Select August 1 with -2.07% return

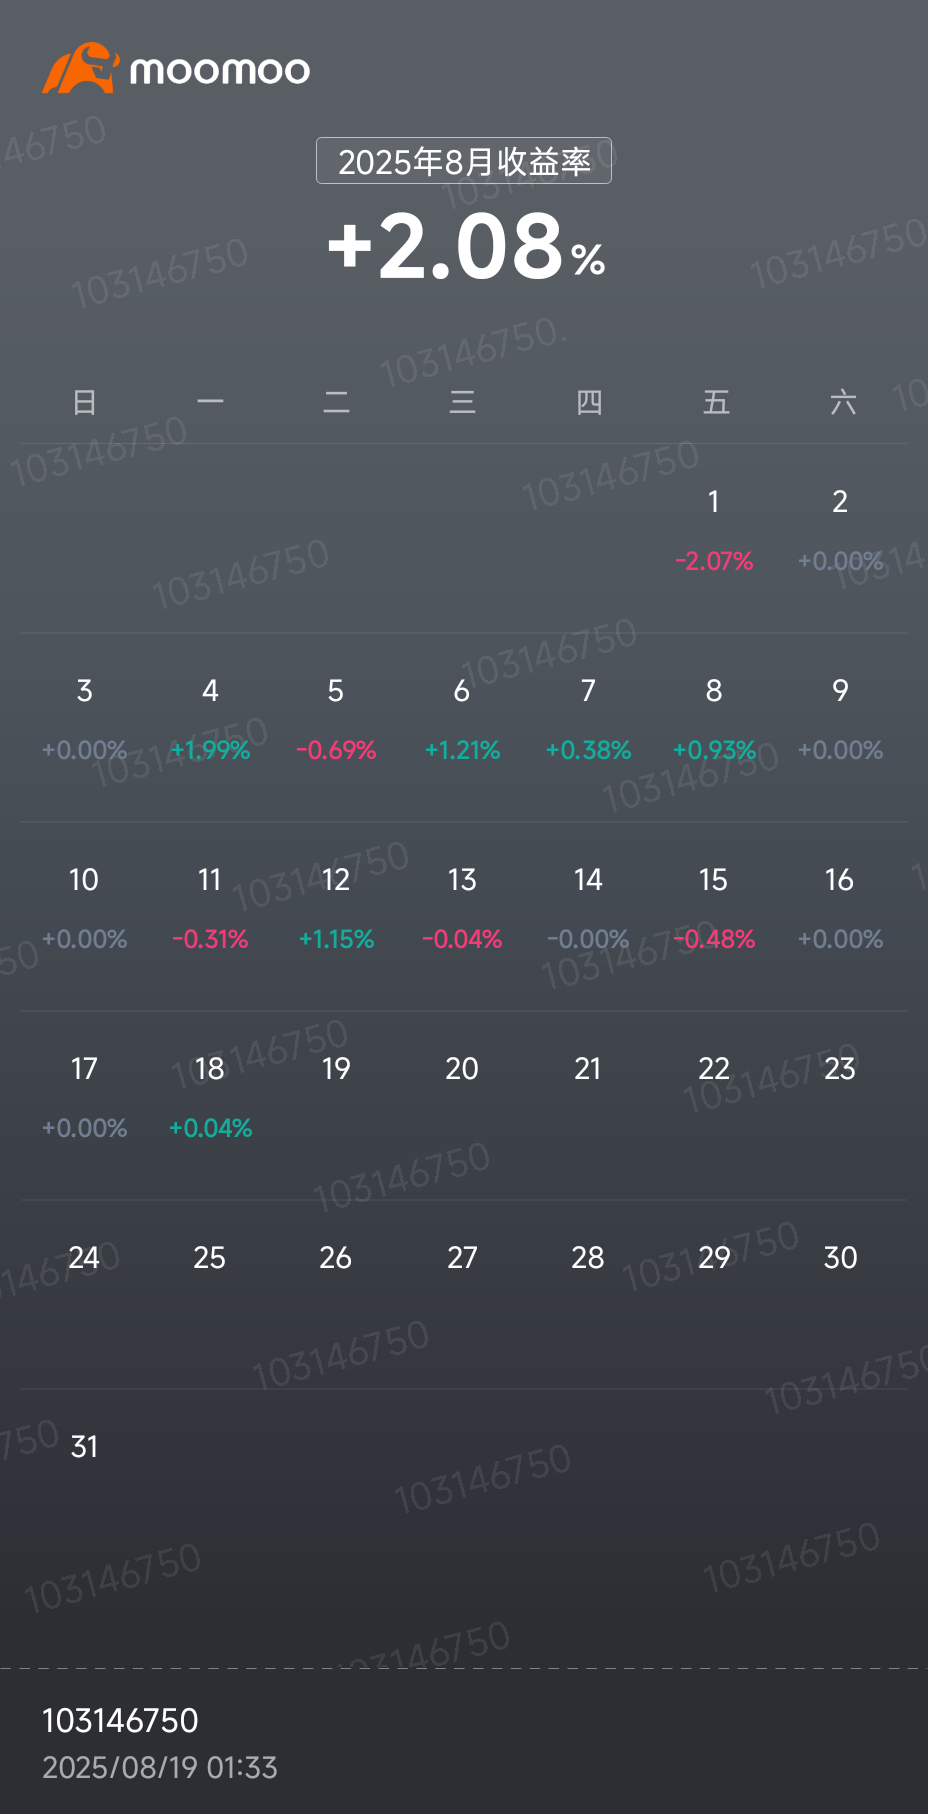click(x=714, y=530)
